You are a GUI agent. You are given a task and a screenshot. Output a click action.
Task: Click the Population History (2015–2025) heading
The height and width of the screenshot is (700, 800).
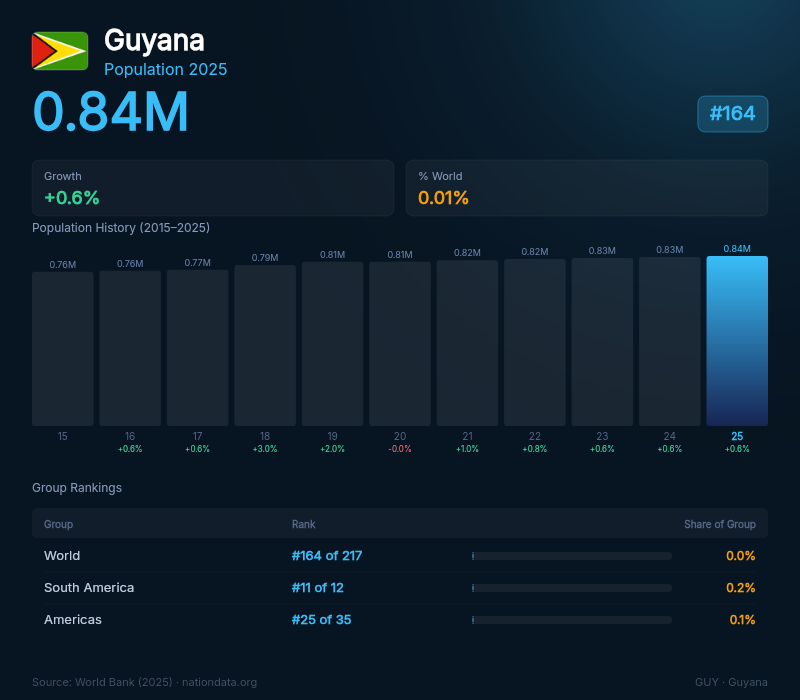click(x=121, y=228)
